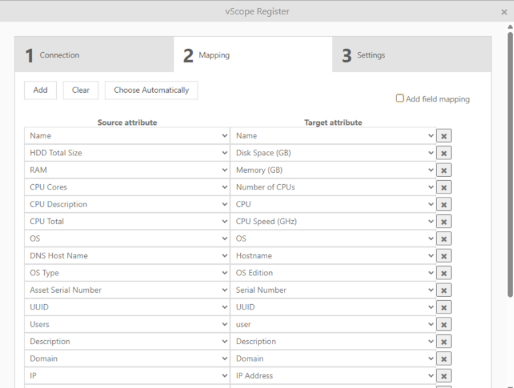Open the Serial Number target dropdown
The image size is (514, 388).
tap(333, 290)
